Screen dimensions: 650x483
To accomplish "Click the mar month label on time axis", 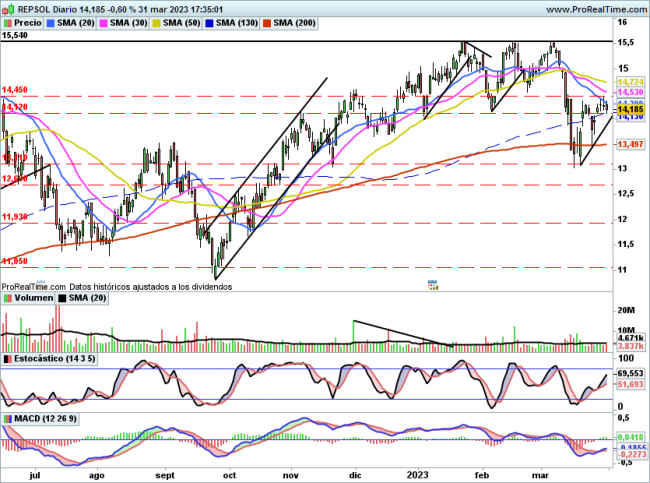I will pos(540,475).
